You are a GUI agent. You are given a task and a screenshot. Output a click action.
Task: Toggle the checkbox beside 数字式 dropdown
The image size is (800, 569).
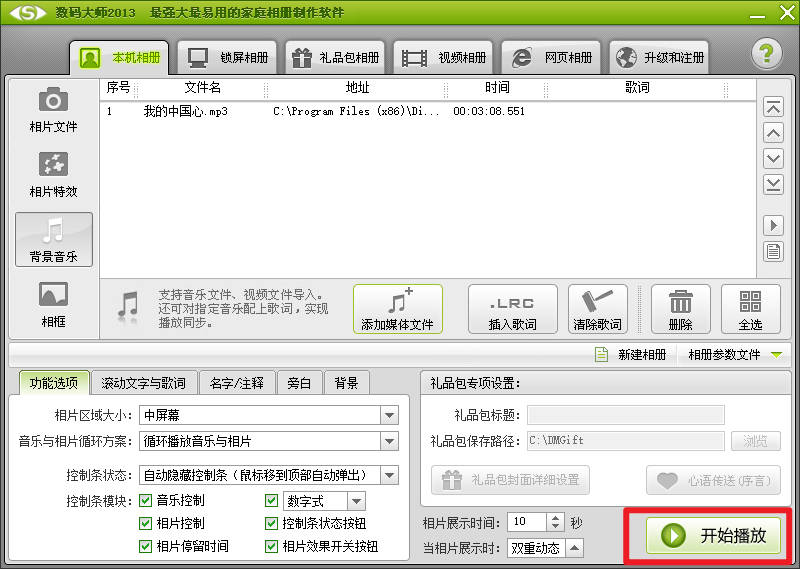(271, 501)
